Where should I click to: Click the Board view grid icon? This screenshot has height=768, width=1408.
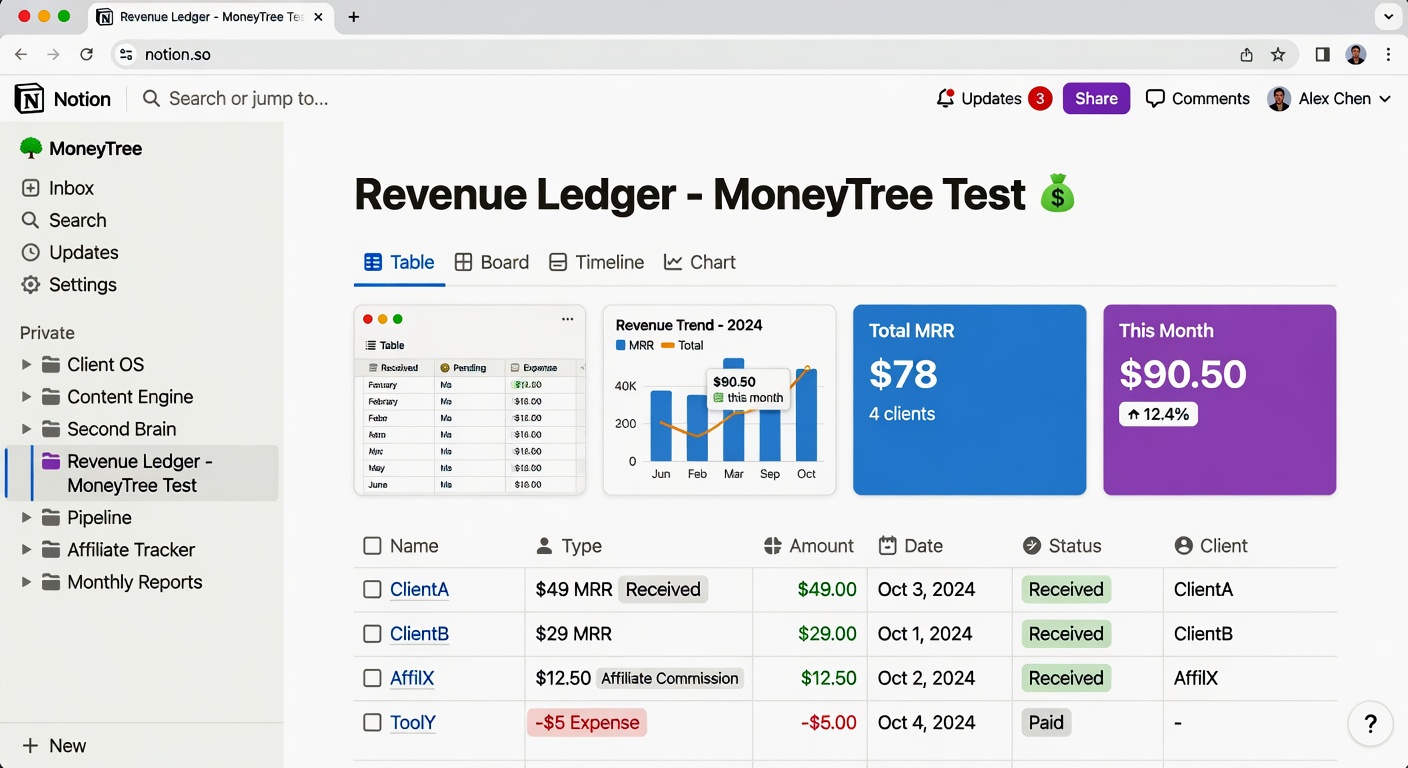(x=463, y=262)
